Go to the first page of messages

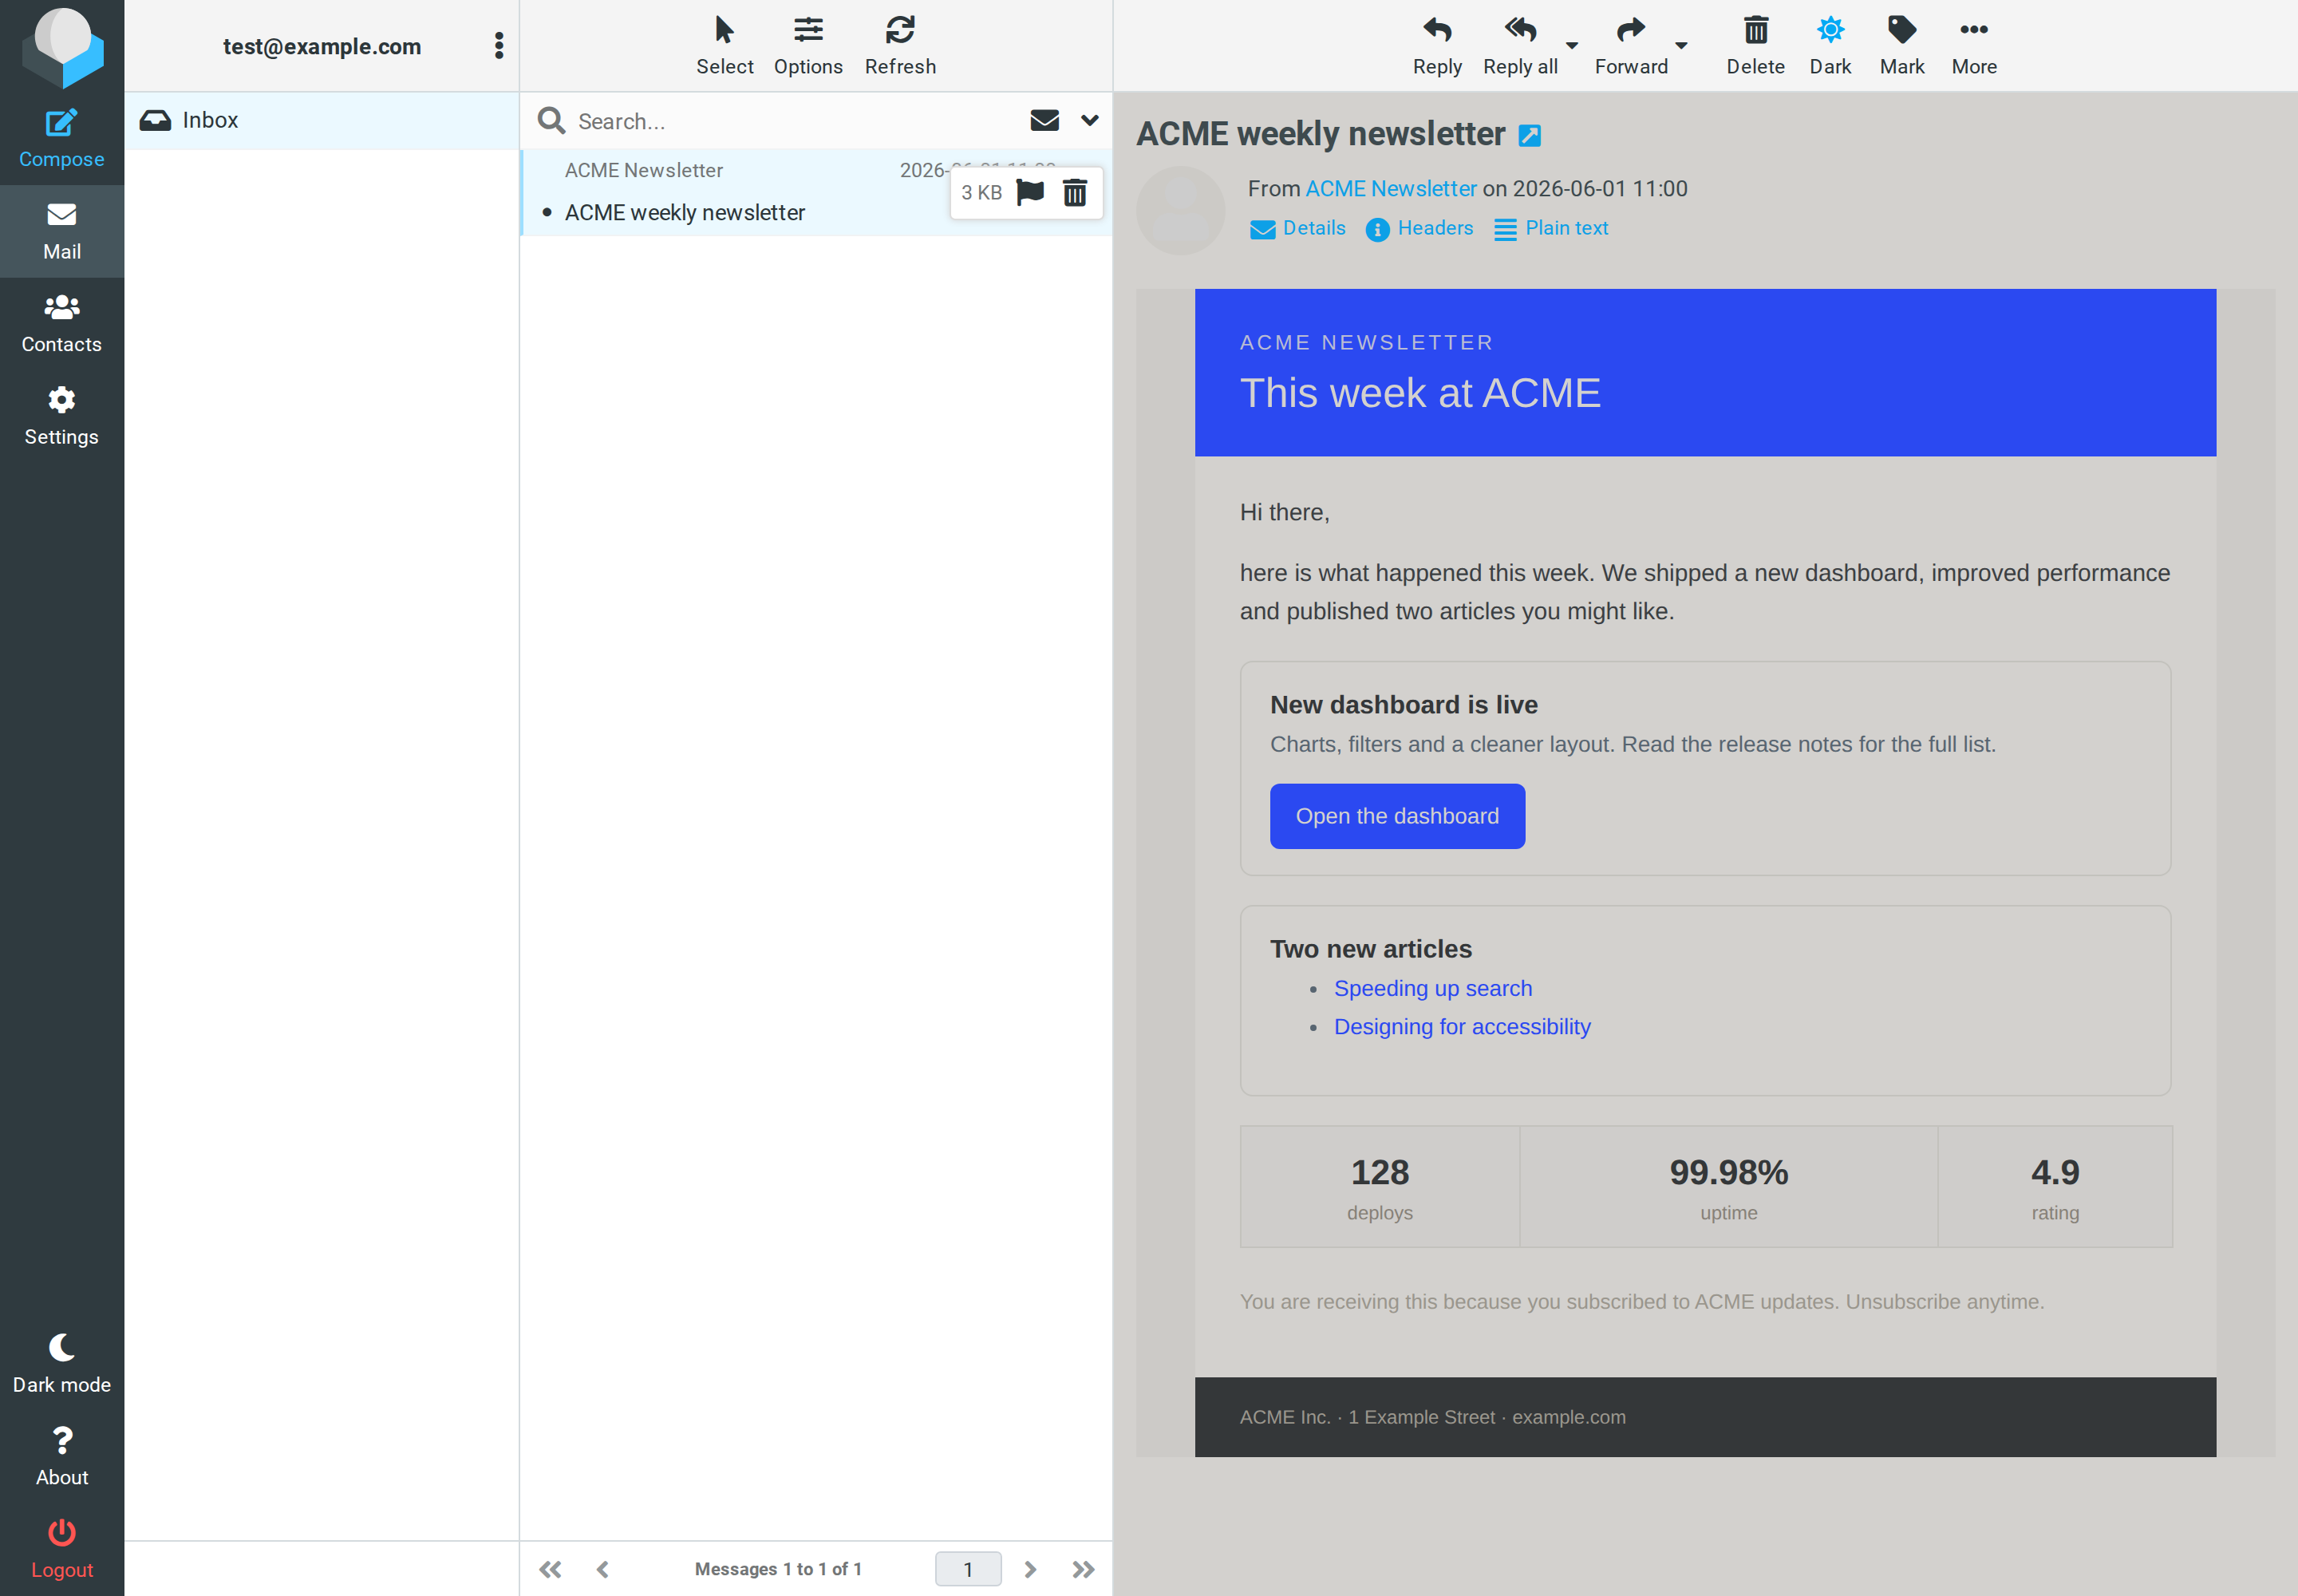550,1568
